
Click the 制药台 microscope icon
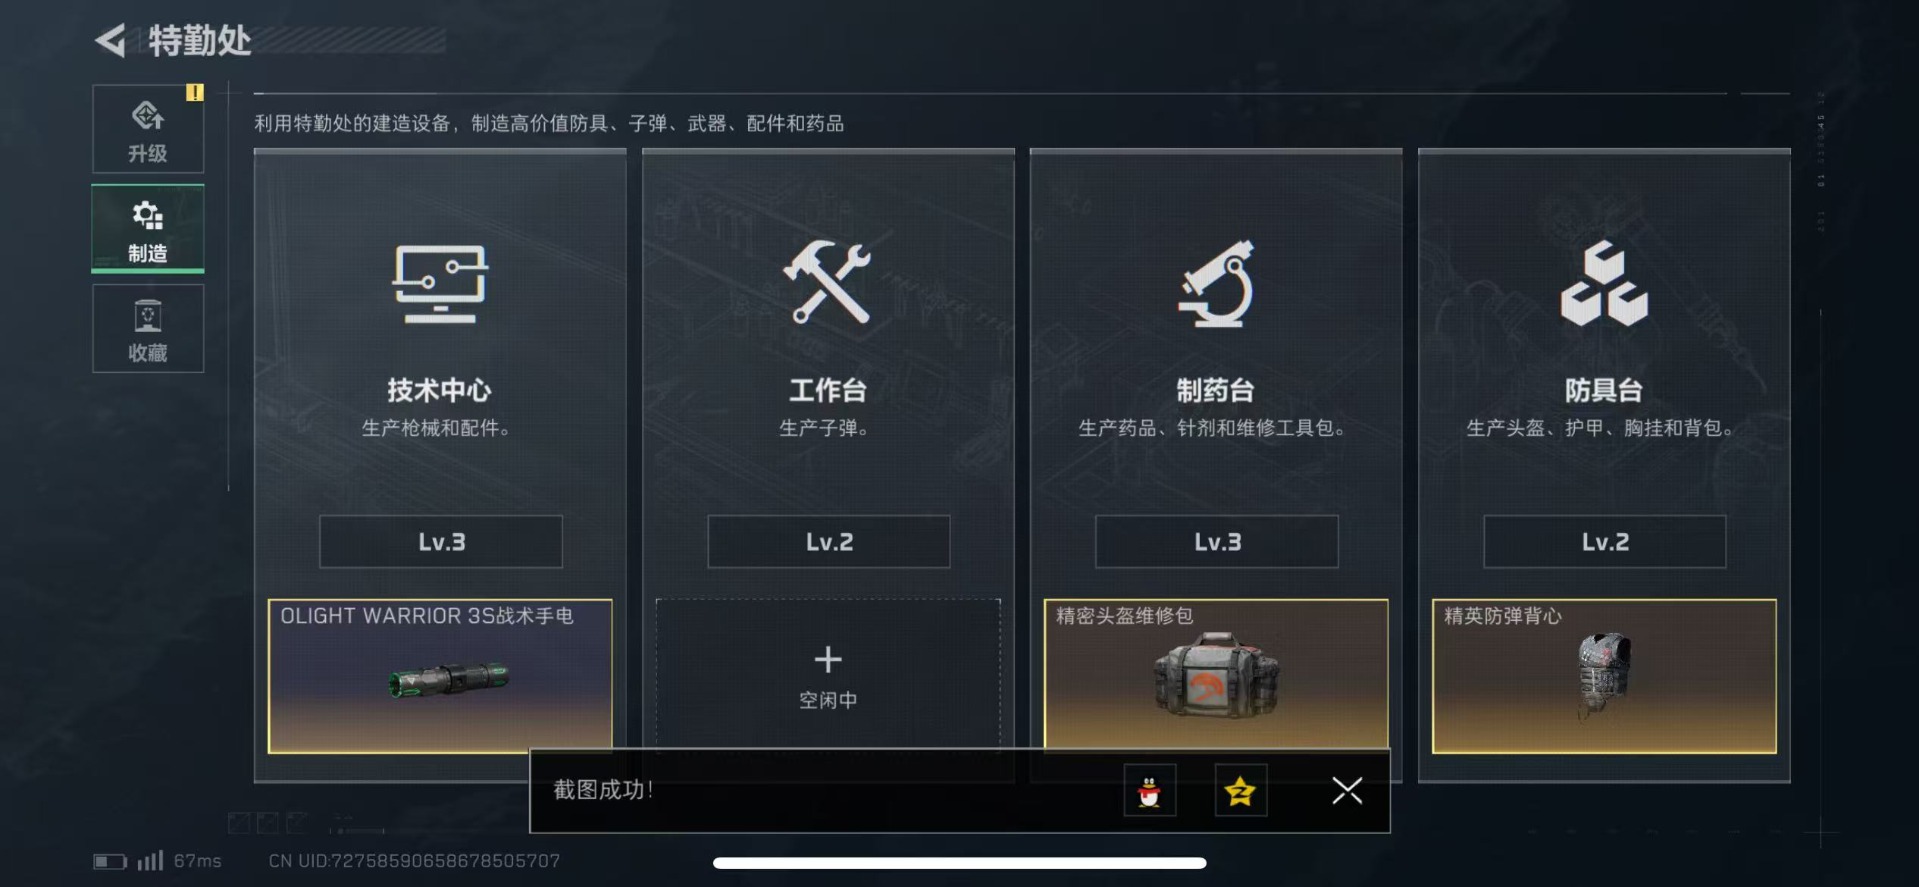[1216, 284]
